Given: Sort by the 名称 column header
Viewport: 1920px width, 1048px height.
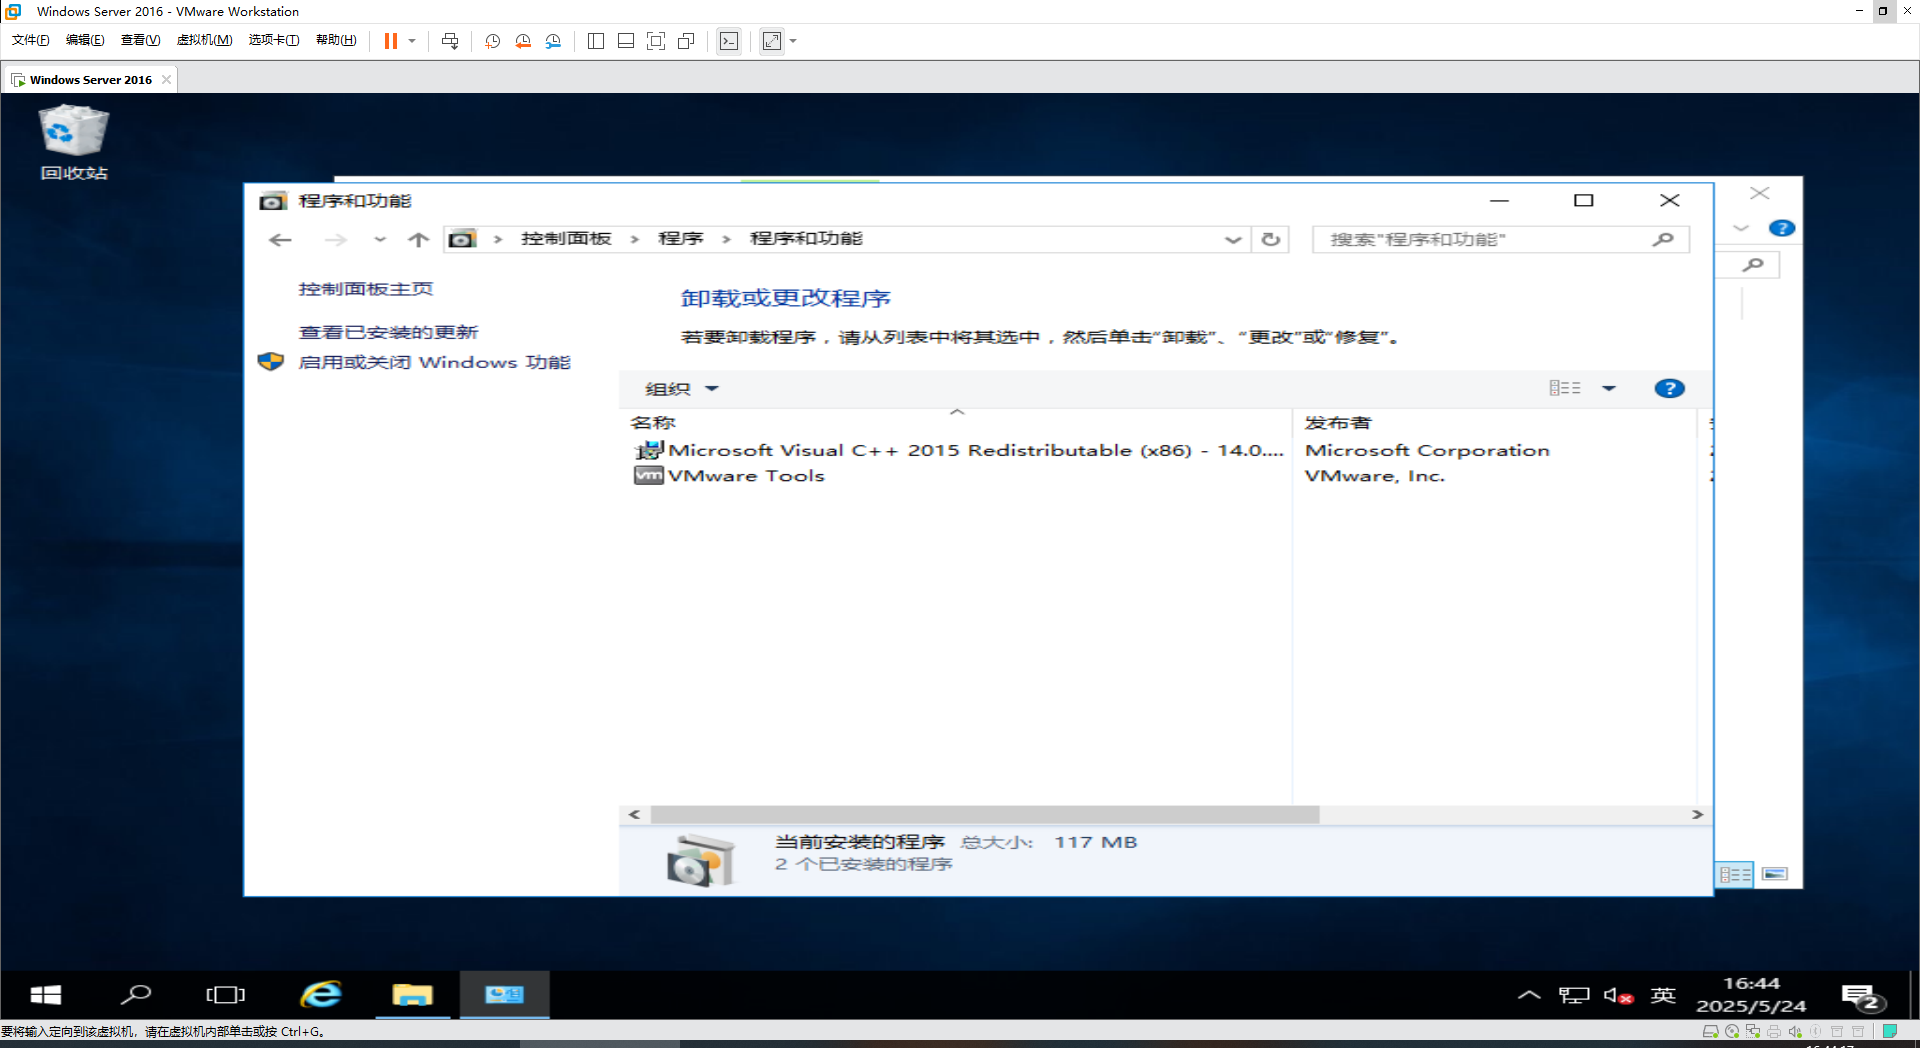Looking at the screenshot, I should (955, 423).
